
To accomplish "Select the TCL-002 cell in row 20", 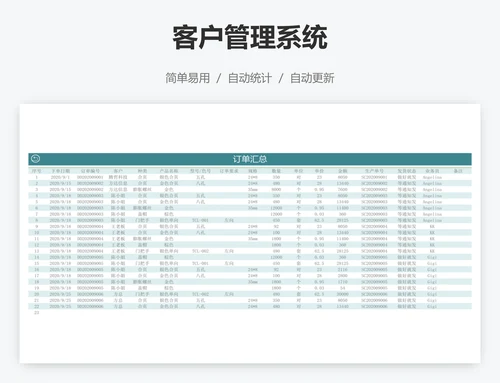I will pos(200,294).
